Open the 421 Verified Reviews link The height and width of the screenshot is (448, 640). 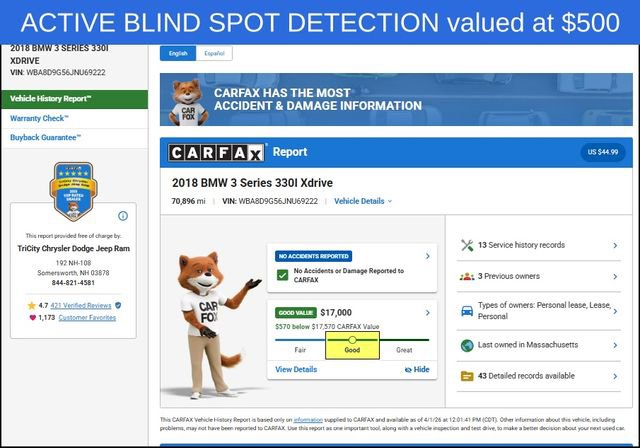80,304
